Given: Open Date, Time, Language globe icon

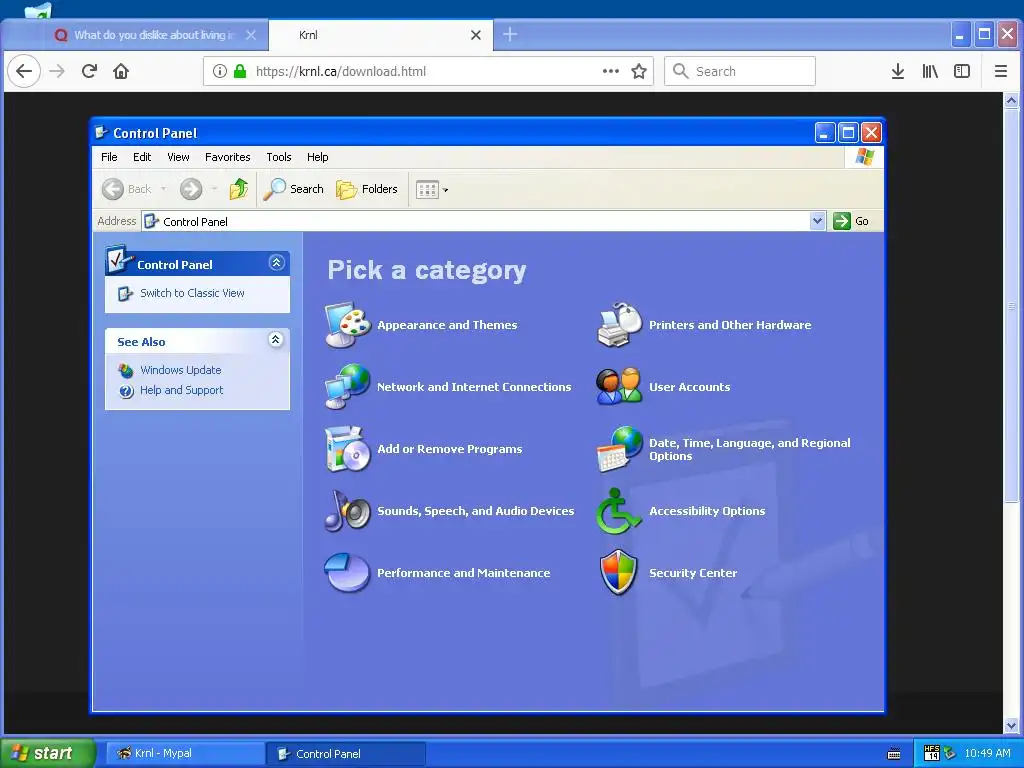Looking at the screenshot, I should click(619, 449).
